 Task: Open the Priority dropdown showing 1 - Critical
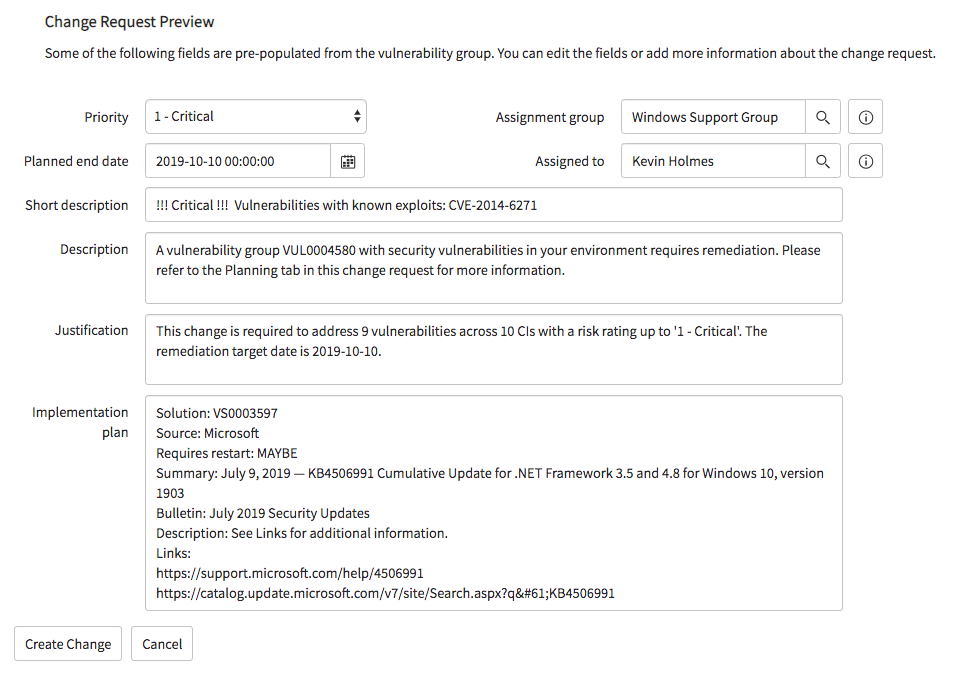256,117
